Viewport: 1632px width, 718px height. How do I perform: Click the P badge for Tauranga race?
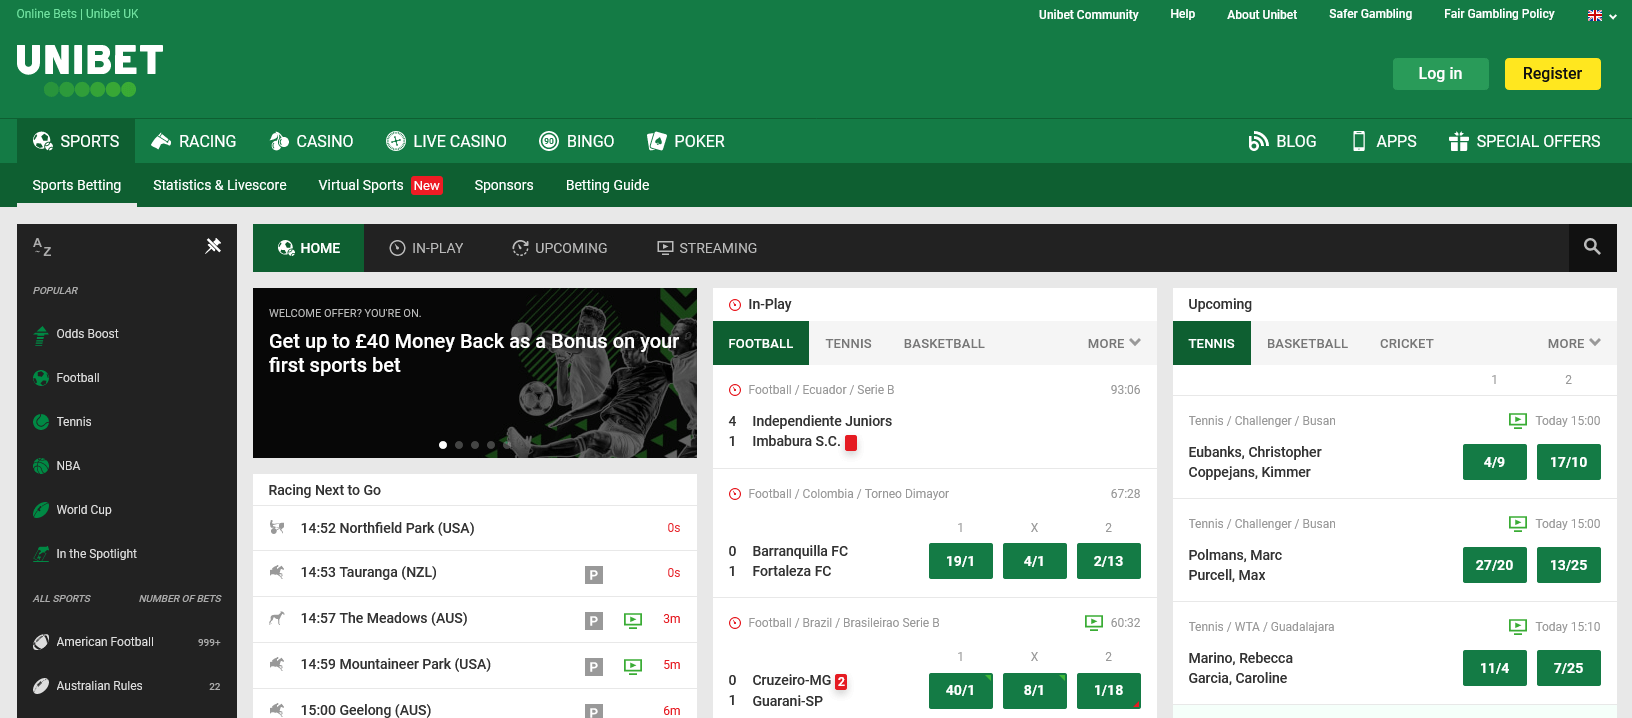[594, 575]
